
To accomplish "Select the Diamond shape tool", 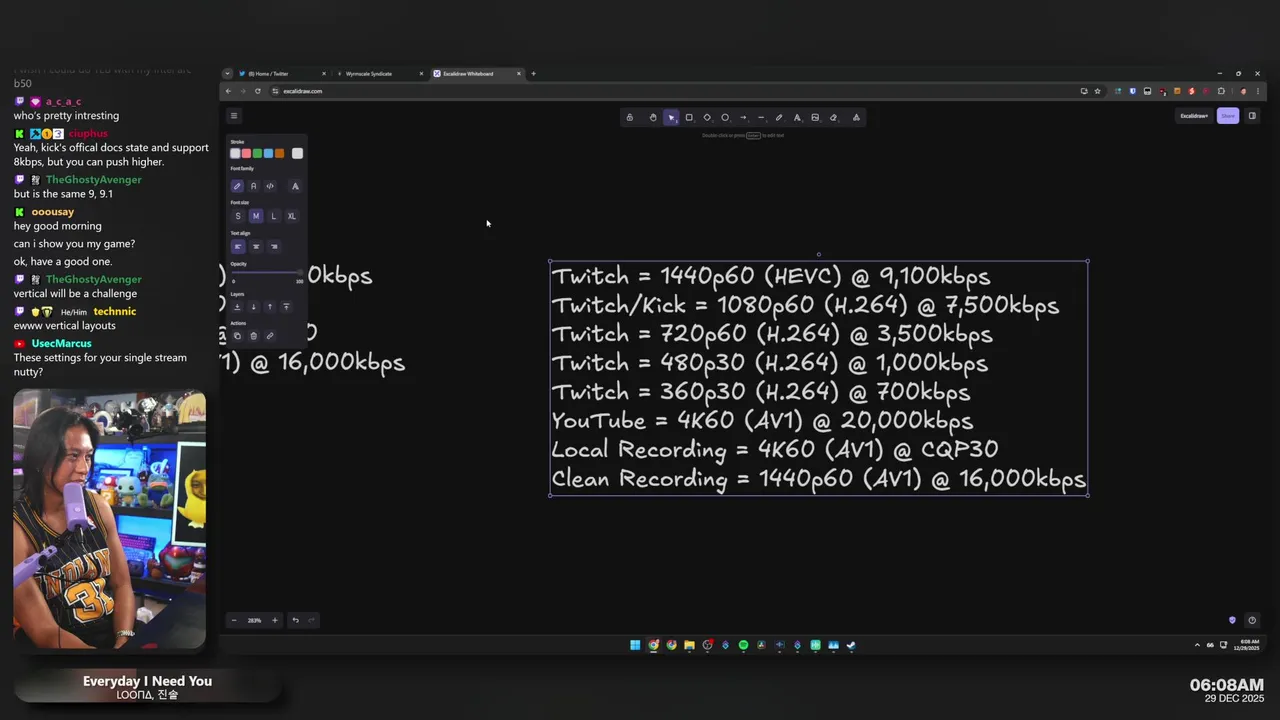I will (x=707, y=117).
